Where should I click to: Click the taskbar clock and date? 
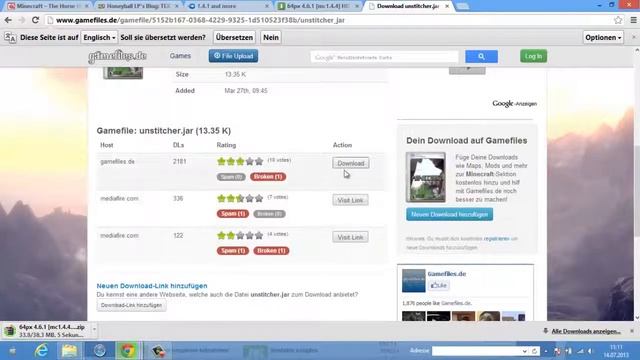pos(616,351)
